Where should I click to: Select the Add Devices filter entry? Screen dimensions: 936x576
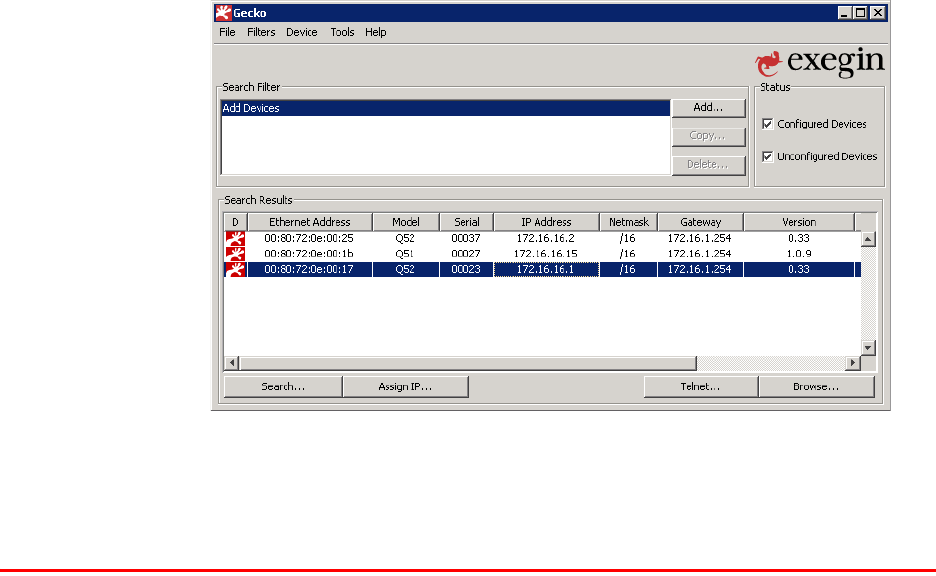tap(445, 108)
